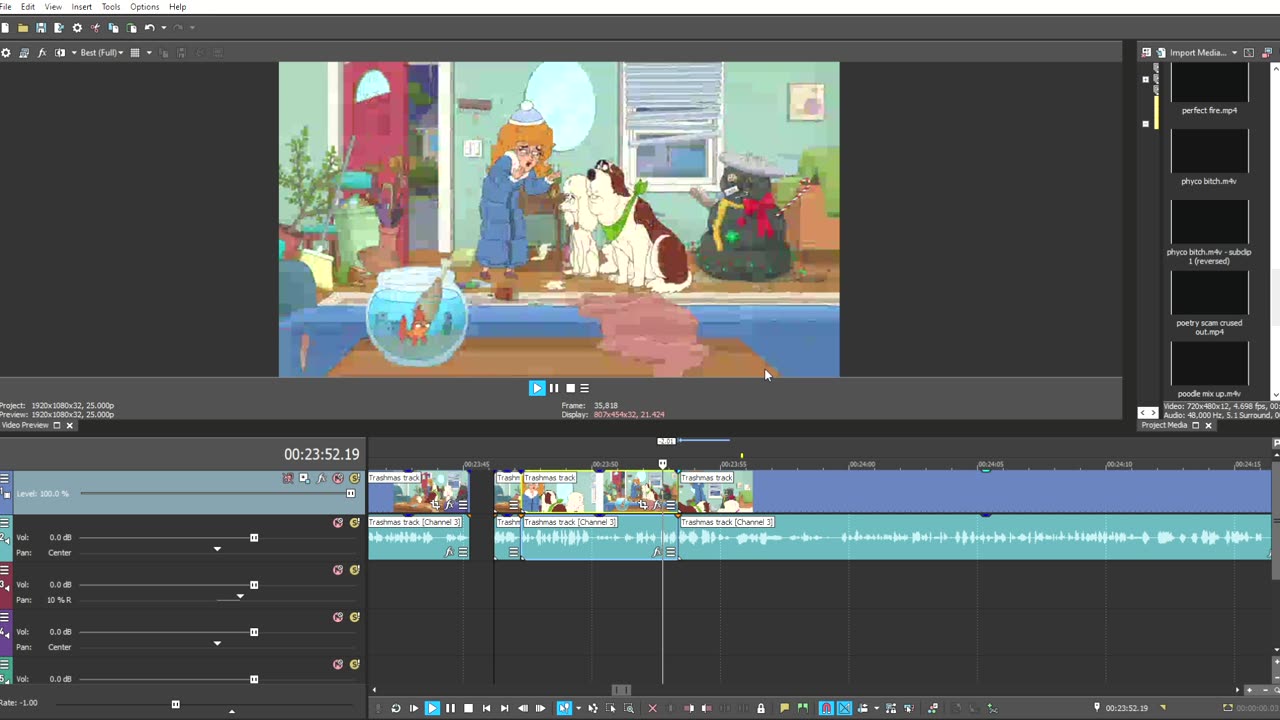Click the Open folder icon in toolbar
The height and width of the screenshot is (720, 1280).
pyautogui.click(x=23, y=28)
